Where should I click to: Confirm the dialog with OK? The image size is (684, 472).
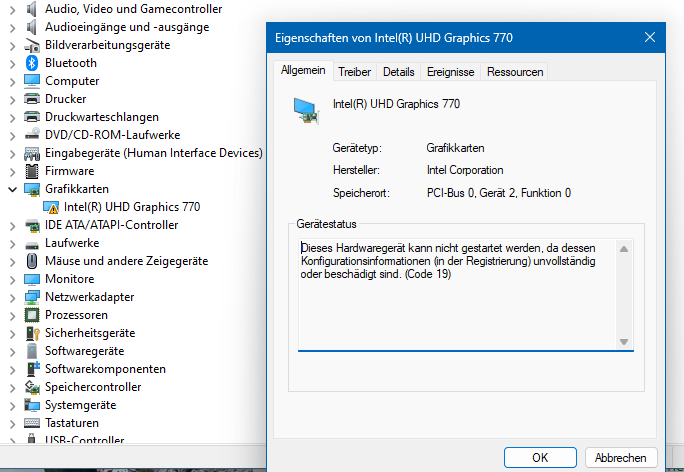[x=540, y=458]
